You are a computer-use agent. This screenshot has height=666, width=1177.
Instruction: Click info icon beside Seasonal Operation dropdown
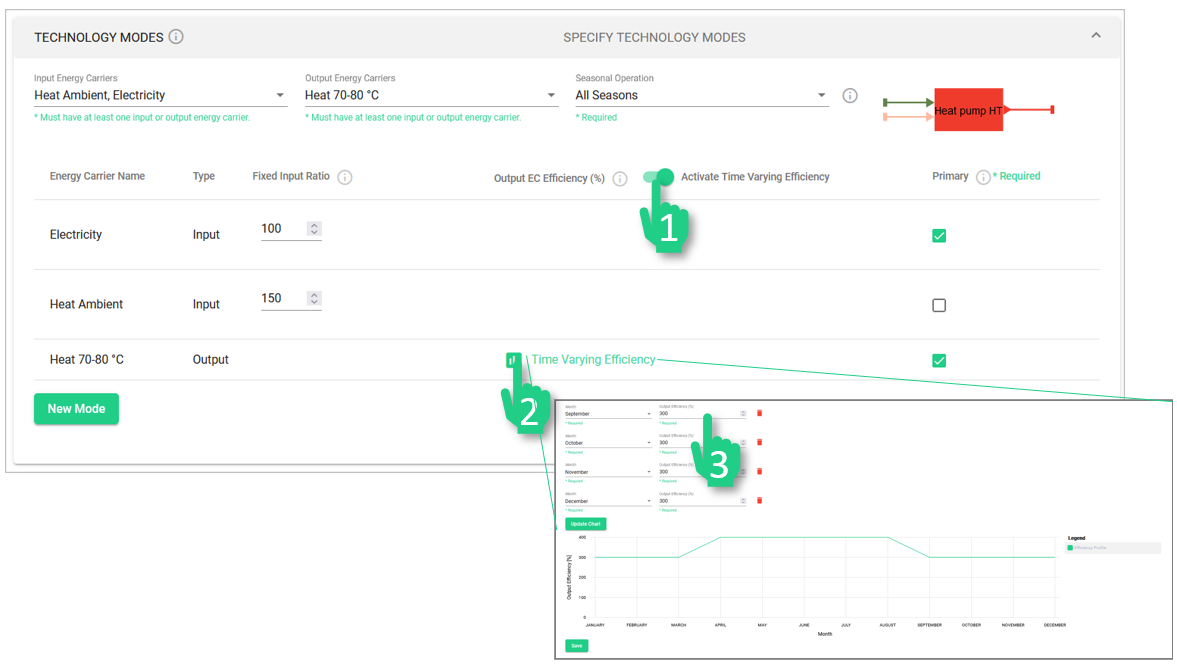click(x=849, y=96)
